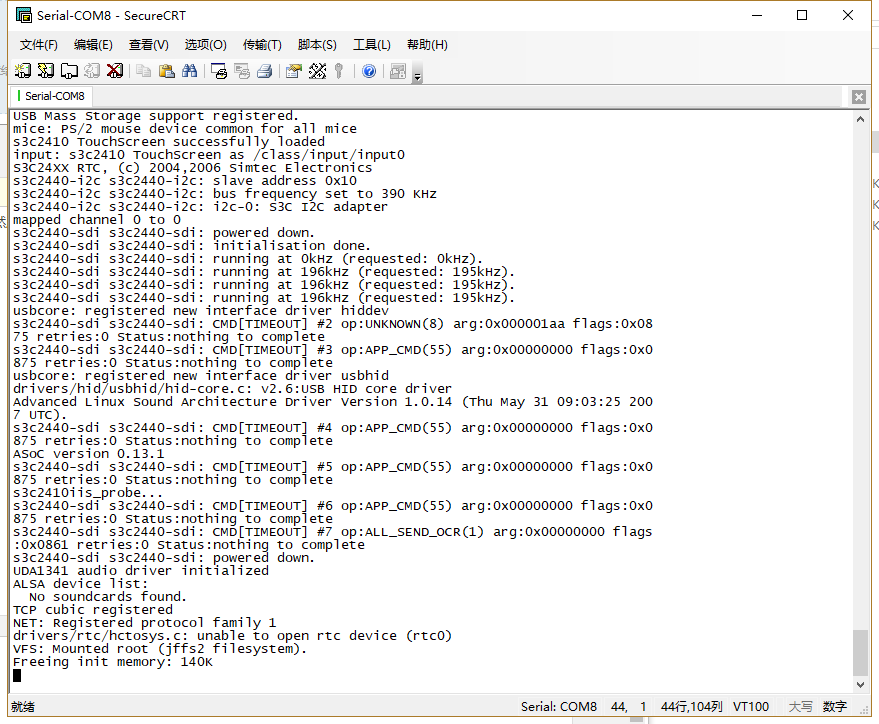Click the 44行,104列 status entry
This screenshot has width=879, height=724.
[691, 707]
